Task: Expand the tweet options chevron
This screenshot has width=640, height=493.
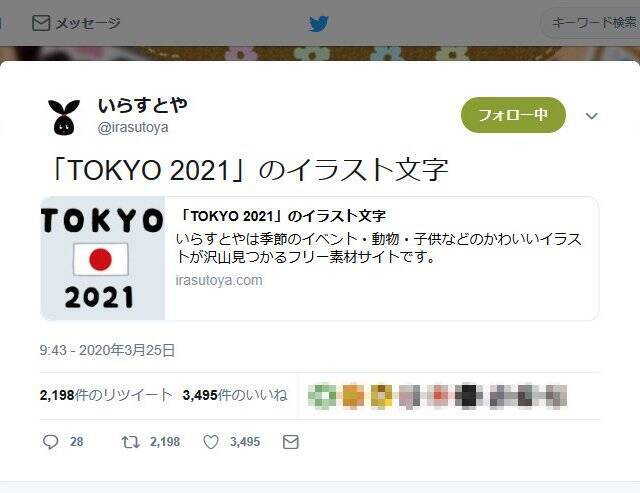Action: (x=591, y=116)
